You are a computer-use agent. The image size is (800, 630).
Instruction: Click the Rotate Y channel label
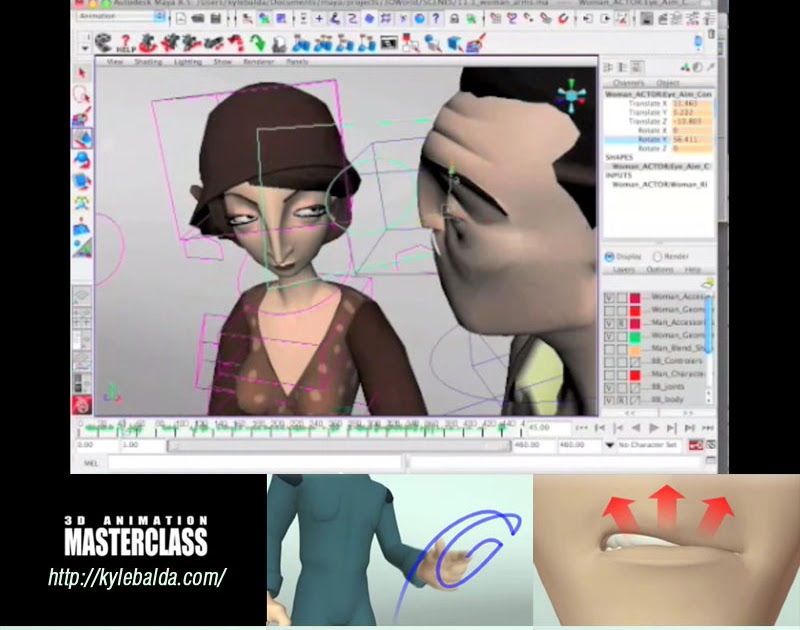653,140
